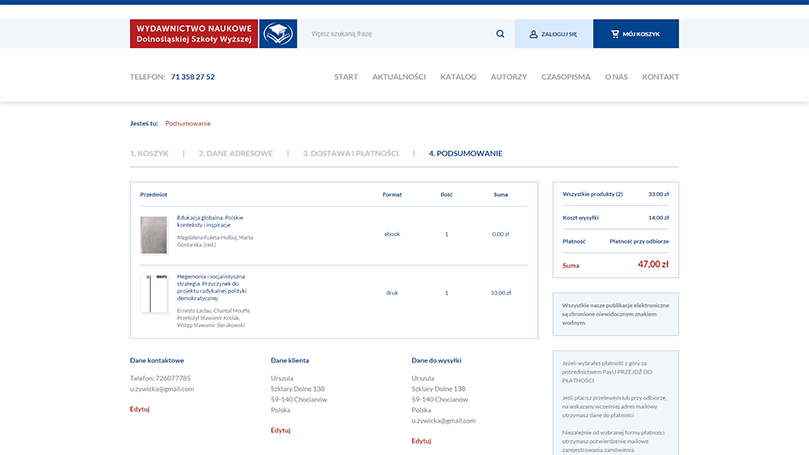Screen dimensions: 809x455
Task: Click the cart icon in Mój koszyk
Action: (x=615, y=34)
